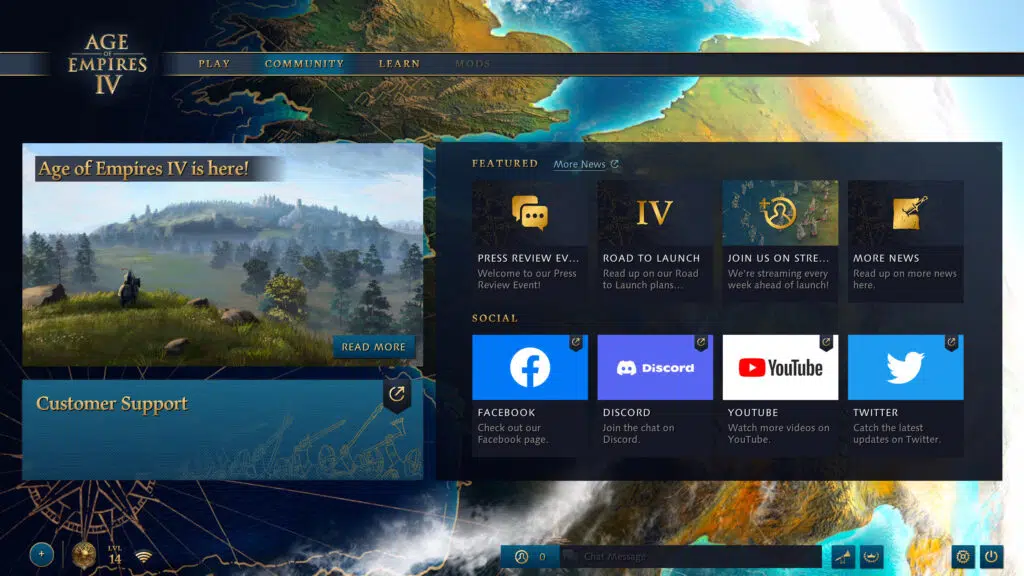Click the power quit button
Viewport: 1024px width, 576px height.
click(991, 556)
